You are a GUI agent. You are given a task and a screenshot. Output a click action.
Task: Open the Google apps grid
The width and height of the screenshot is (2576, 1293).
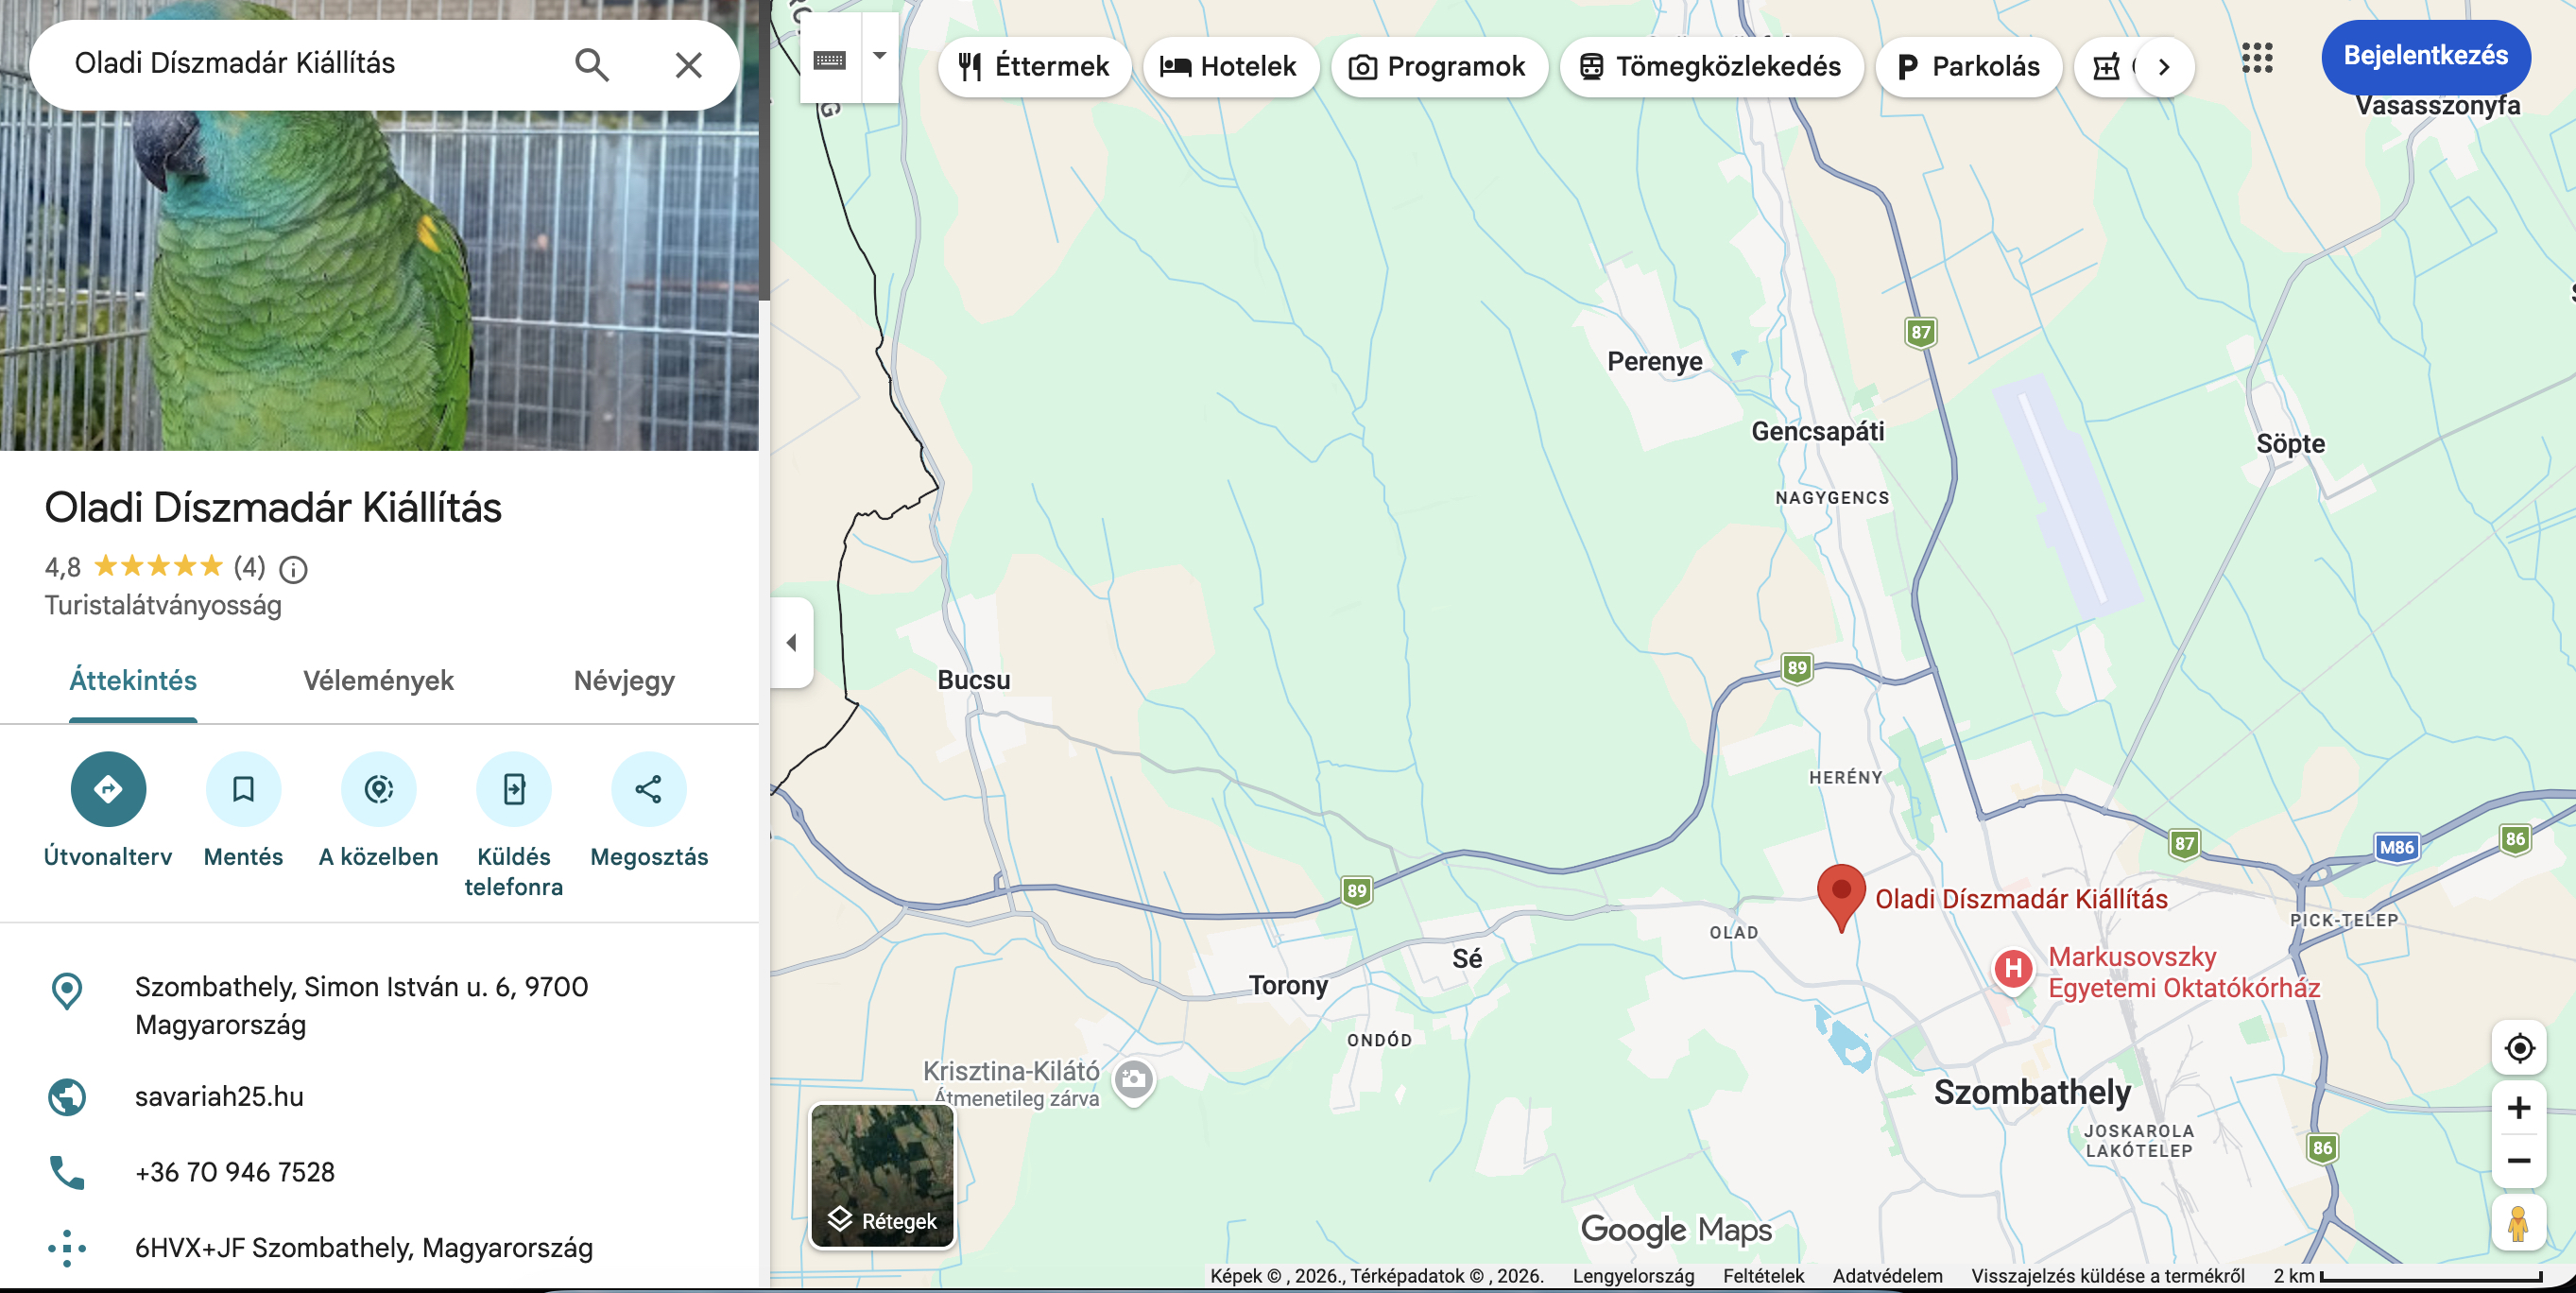click(2257, 58)
